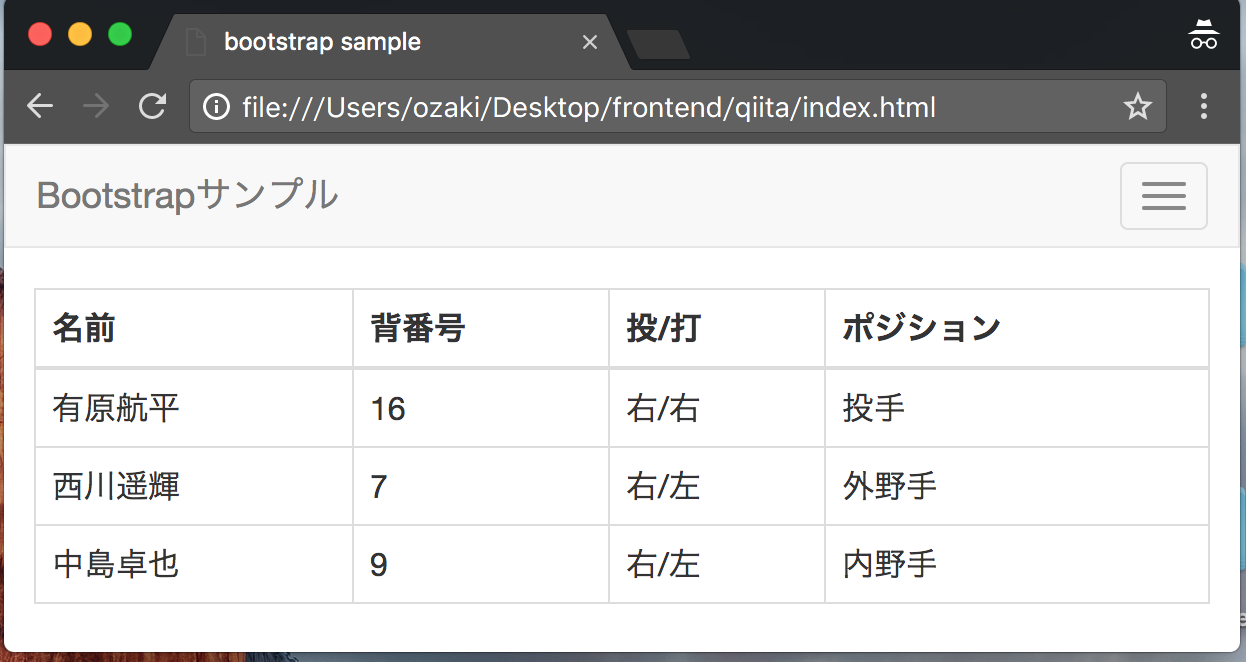Screen dimensions: 1246x662
Task: Click the yellow minimize traffic light
Action: tap(80, 33)
